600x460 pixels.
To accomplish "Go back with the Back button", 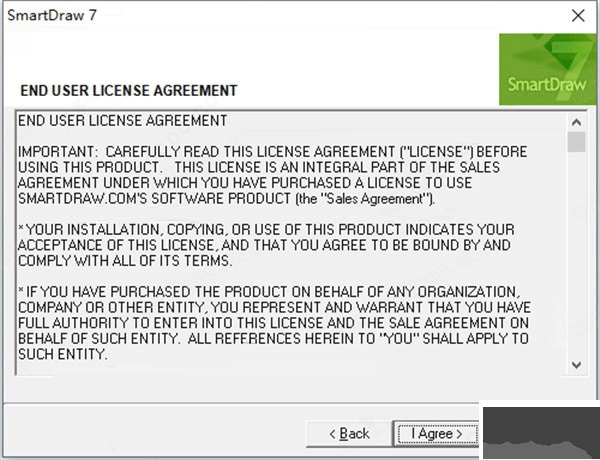I will coord(350,433).
